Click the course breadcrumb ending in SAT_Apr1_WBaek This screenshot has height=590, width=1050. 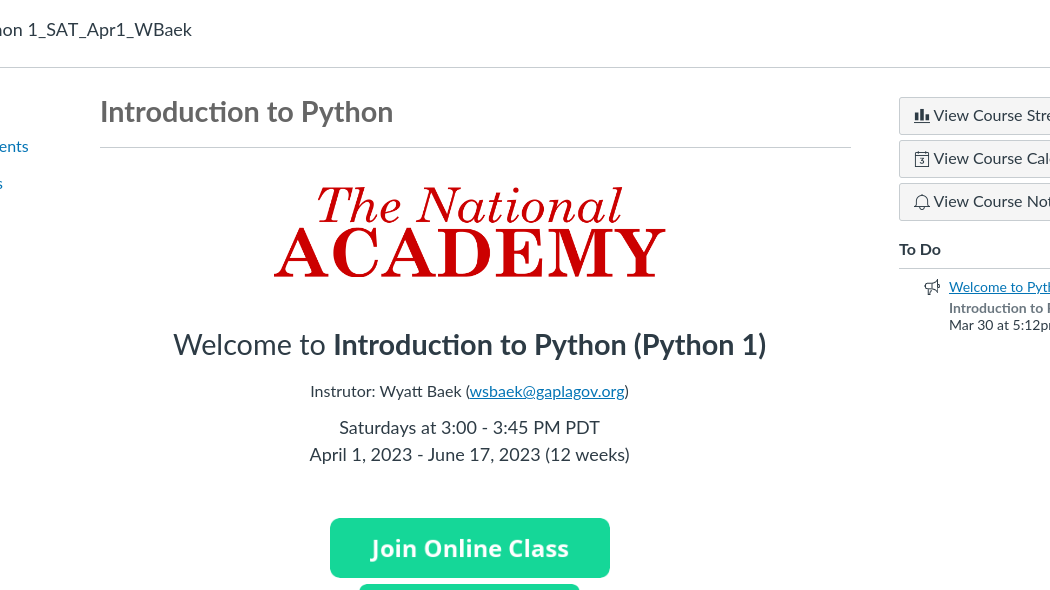96,30
